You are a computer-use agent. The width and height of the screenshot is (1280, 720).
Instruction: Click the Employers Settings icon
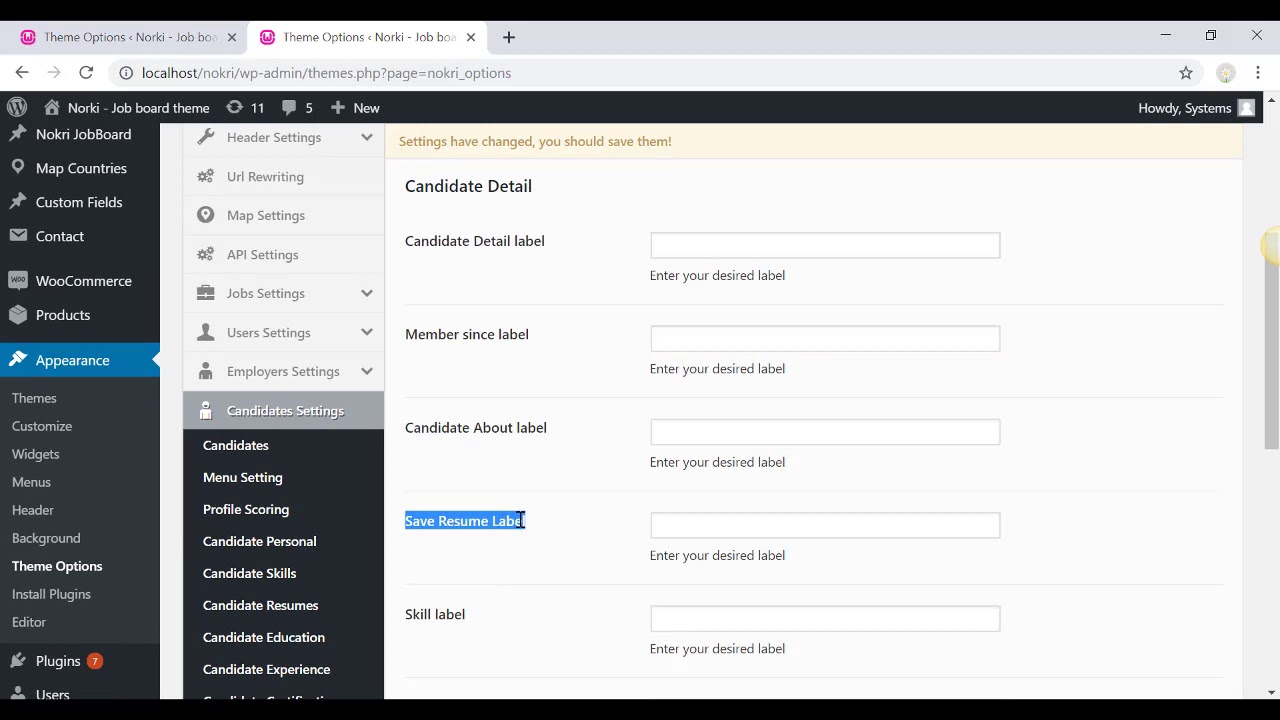[x=206, y=371]
